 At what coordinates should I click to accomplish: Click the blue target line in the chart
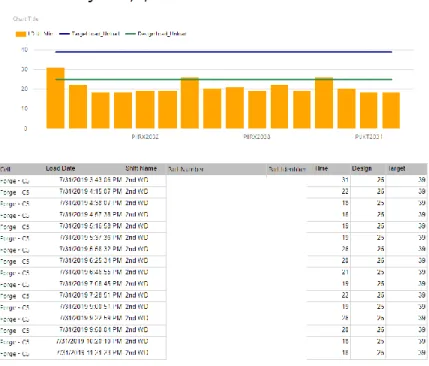pyautogui.click(x=223, y=52)
